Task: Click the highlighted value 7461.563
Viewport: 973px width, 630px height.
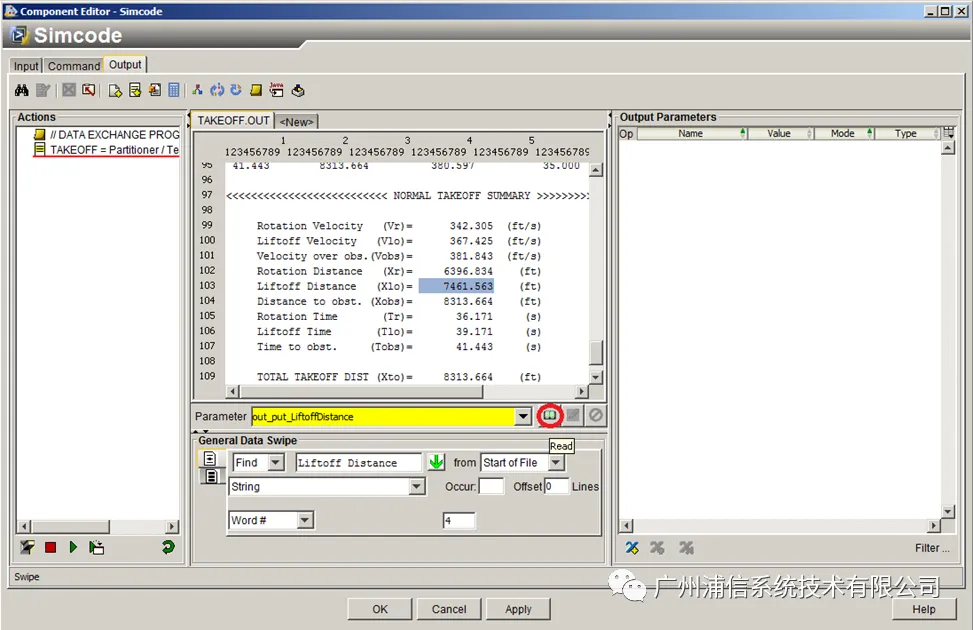Action: (x=456, y=286)
